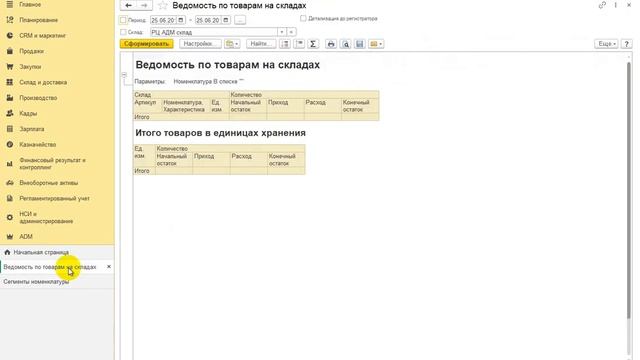Open the Еще menu dropdown
The height and width of the screenshot is (360, 640).
[x=606, y=44]
